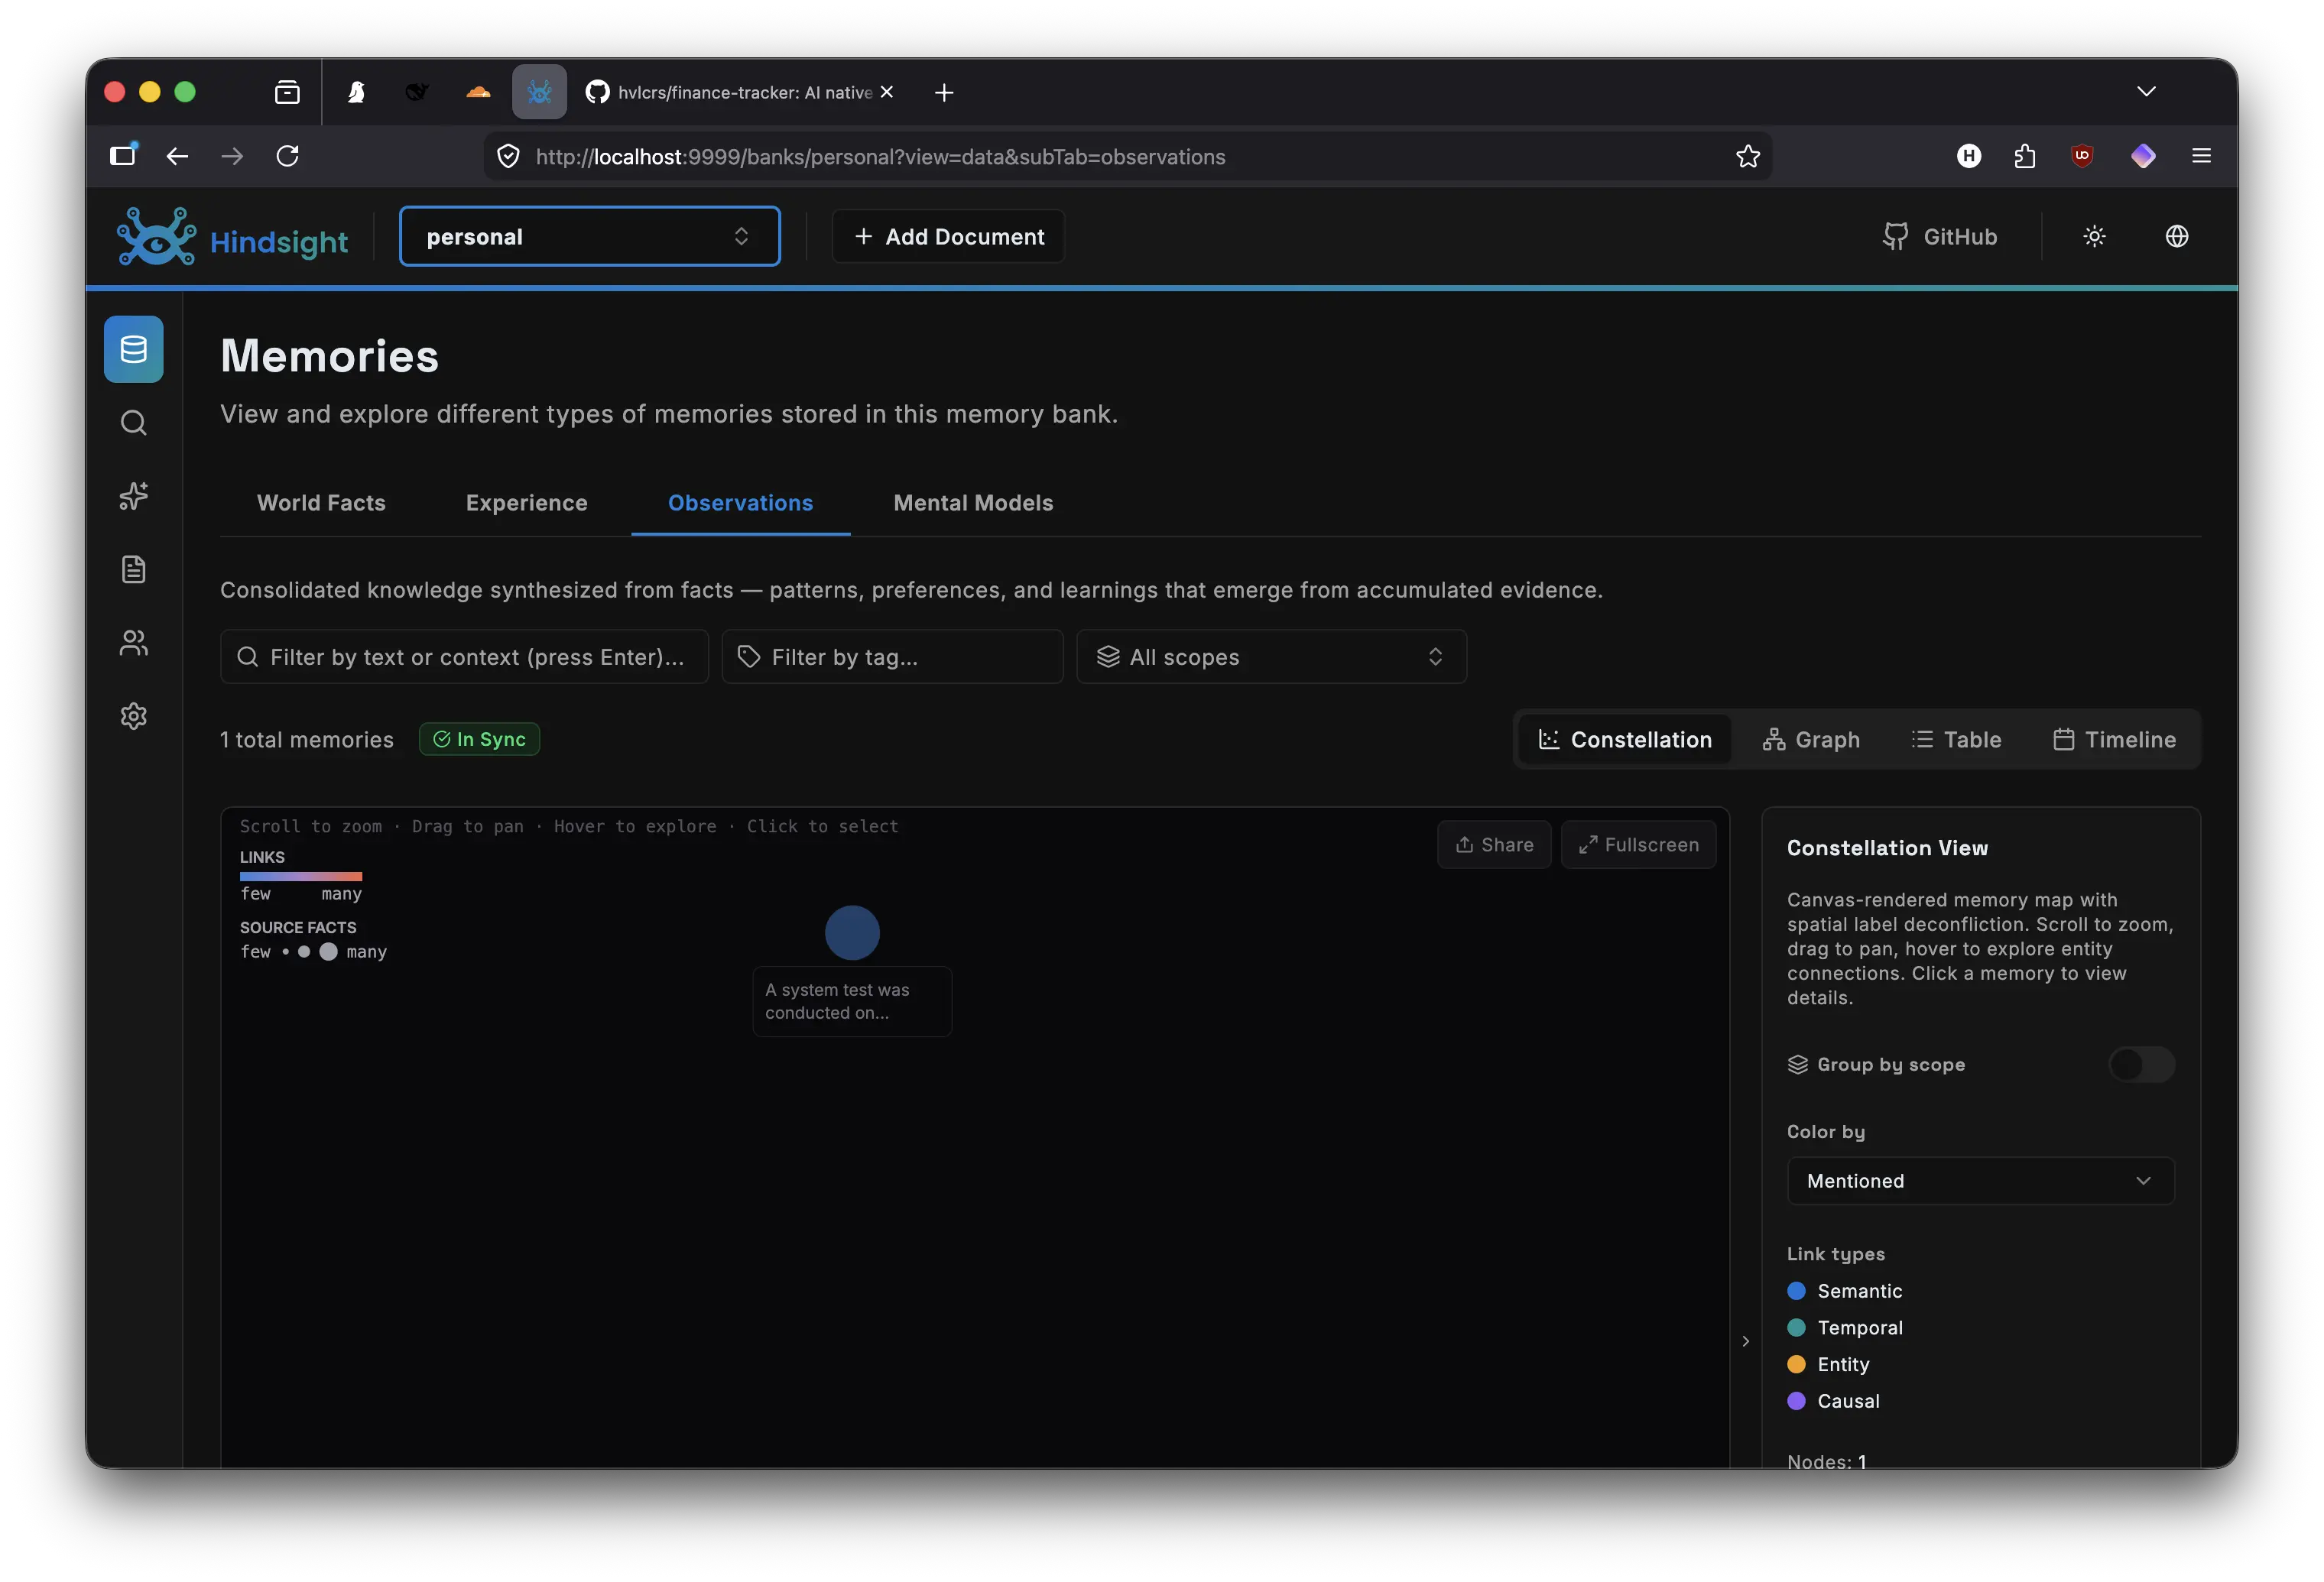The image size is (2324, 1582).
Task: Switch to the Timeline view
Action: (x=2113, y=739)
